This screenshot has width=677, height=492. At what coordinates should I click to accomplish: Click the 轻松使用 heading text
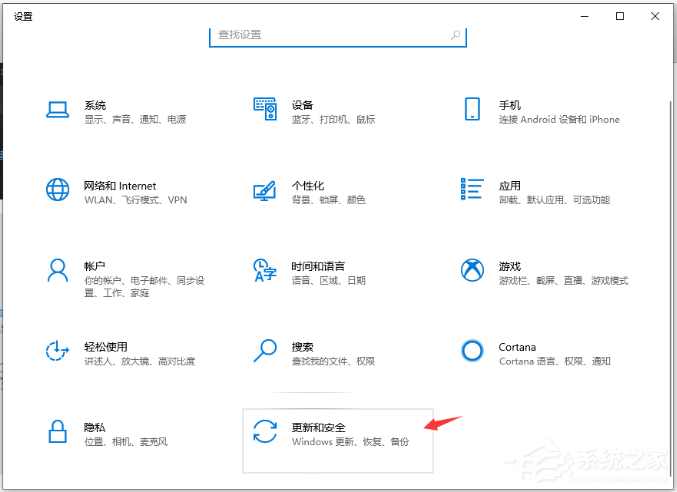(106, 347)
